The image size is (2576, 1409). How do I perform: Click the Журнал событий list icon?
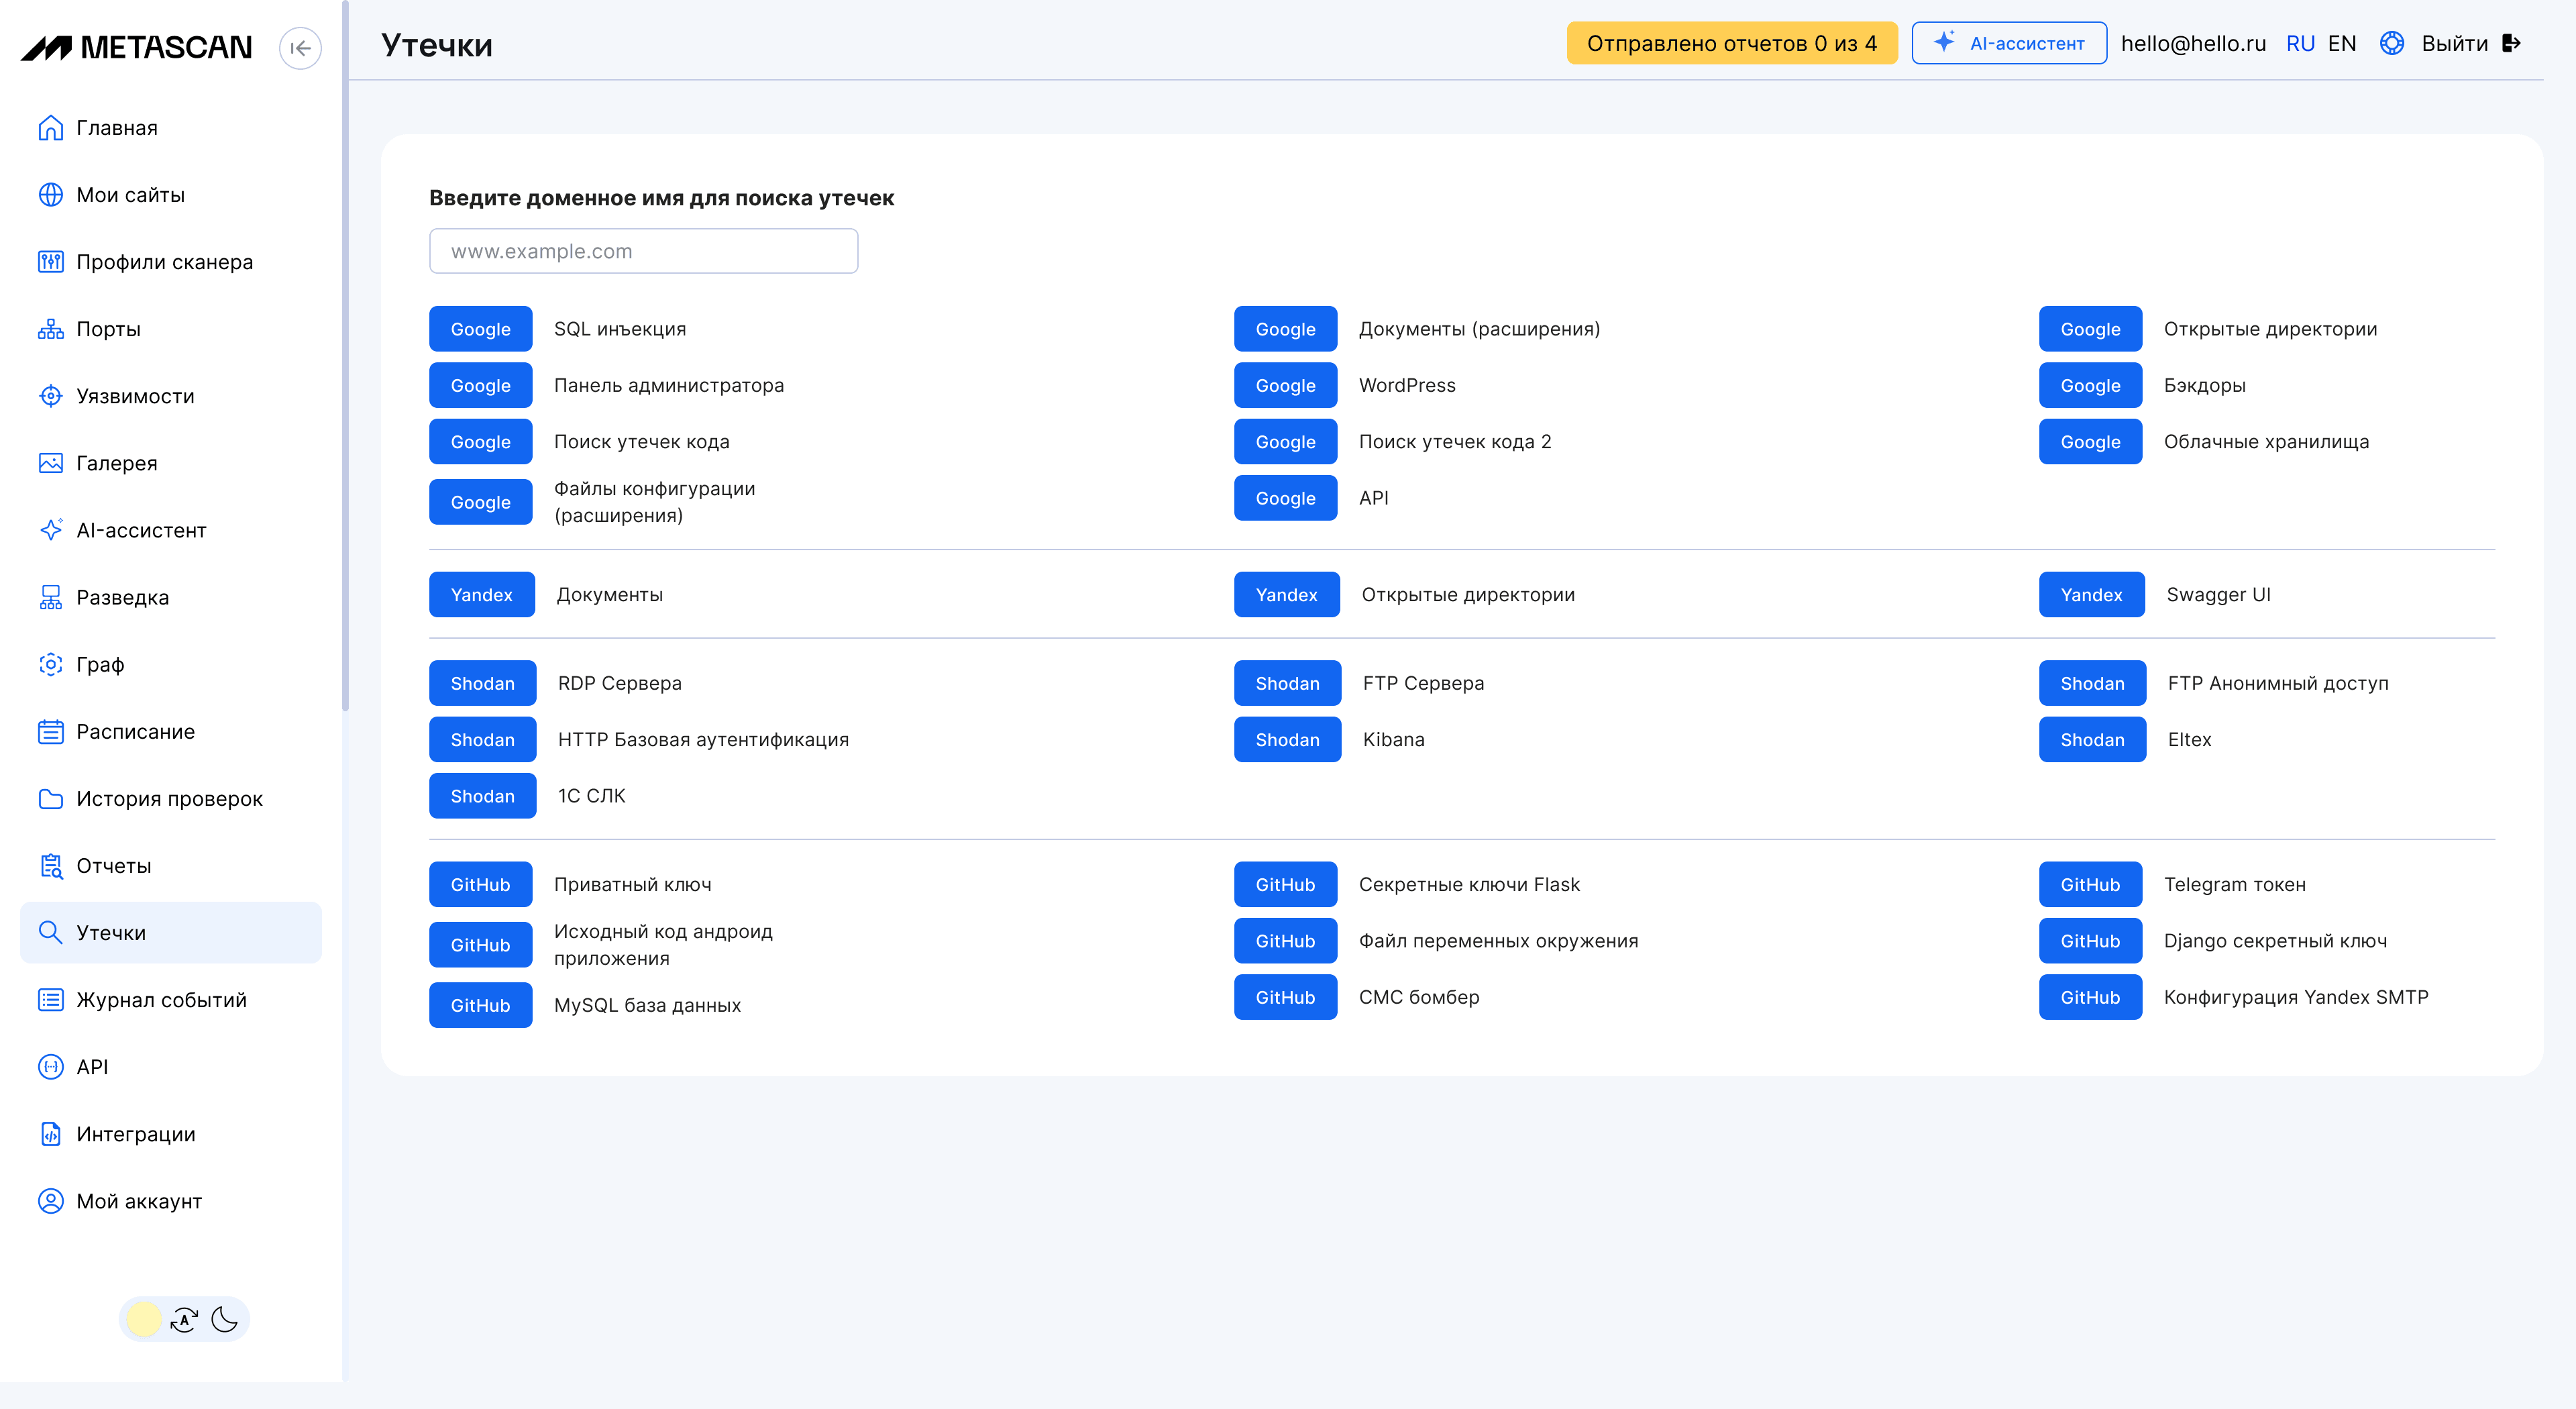pyautogui.click(x=50, y=999)
